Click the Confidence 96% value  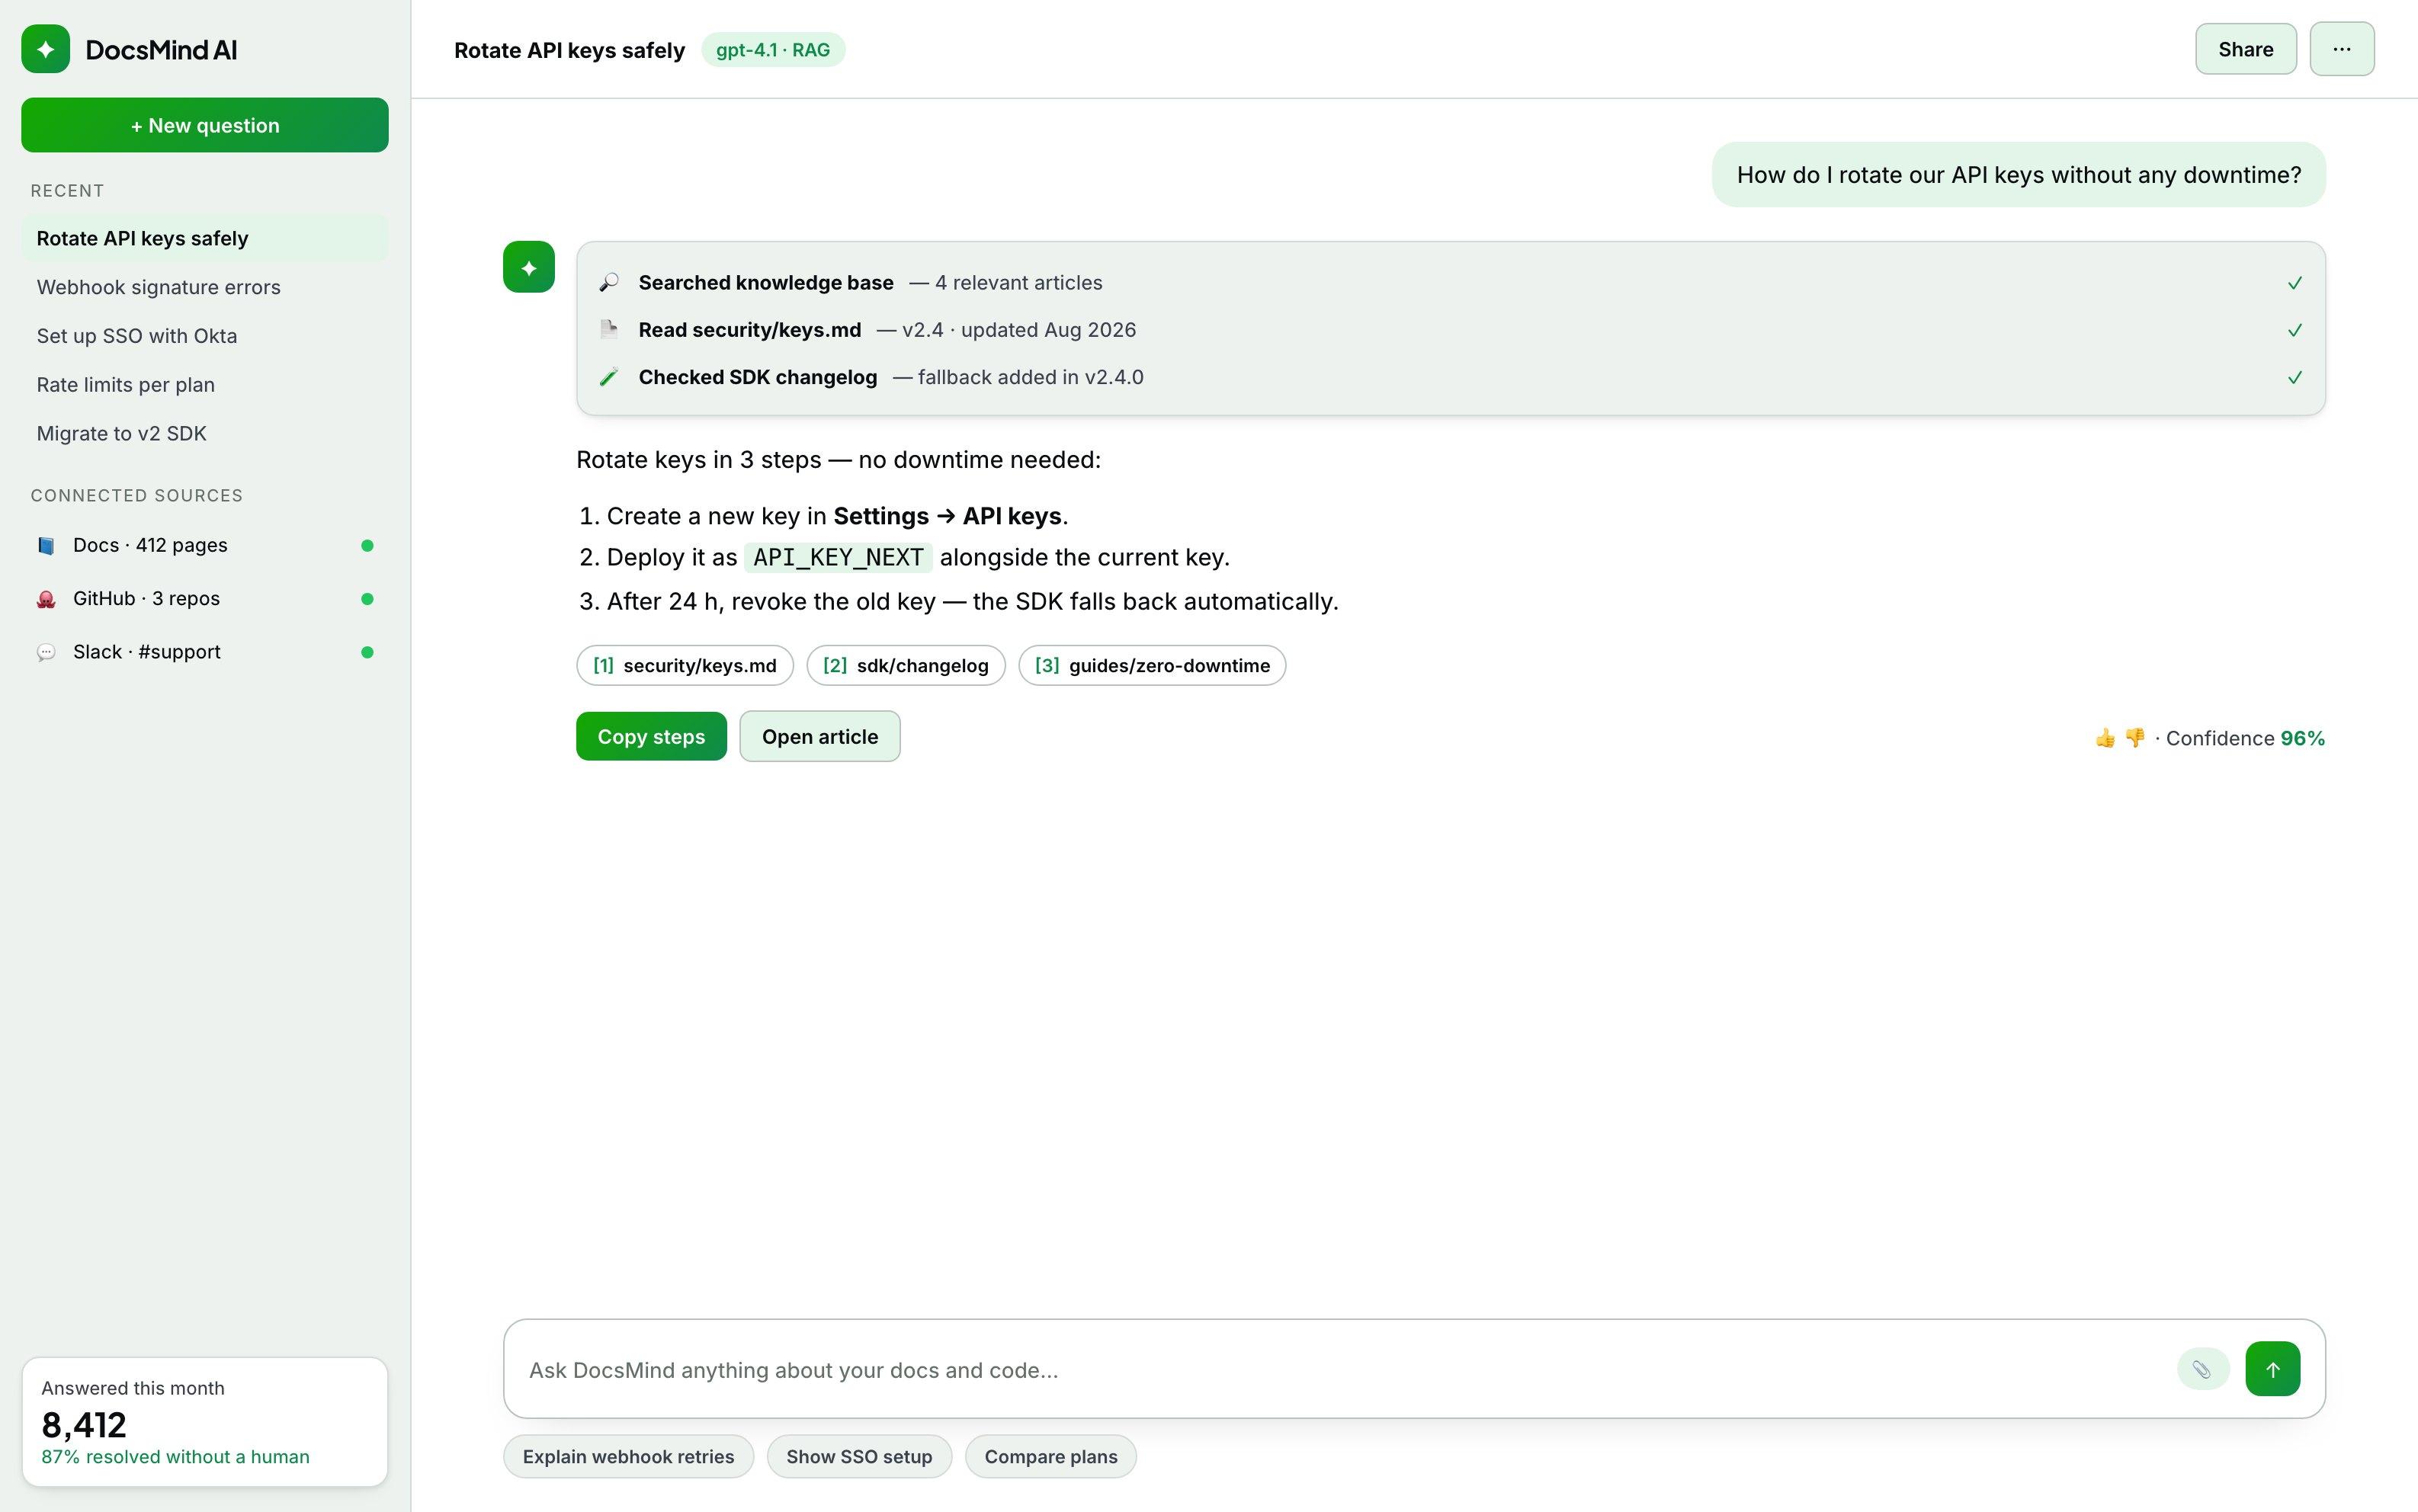(2302, 738)
